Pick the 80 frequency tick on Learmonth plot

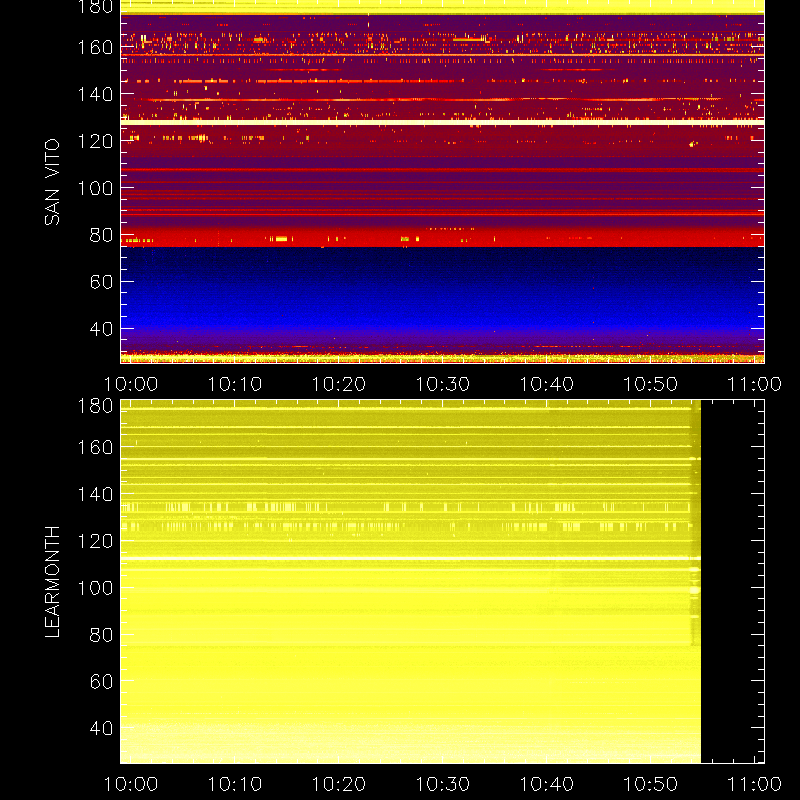tap(101, 635)
